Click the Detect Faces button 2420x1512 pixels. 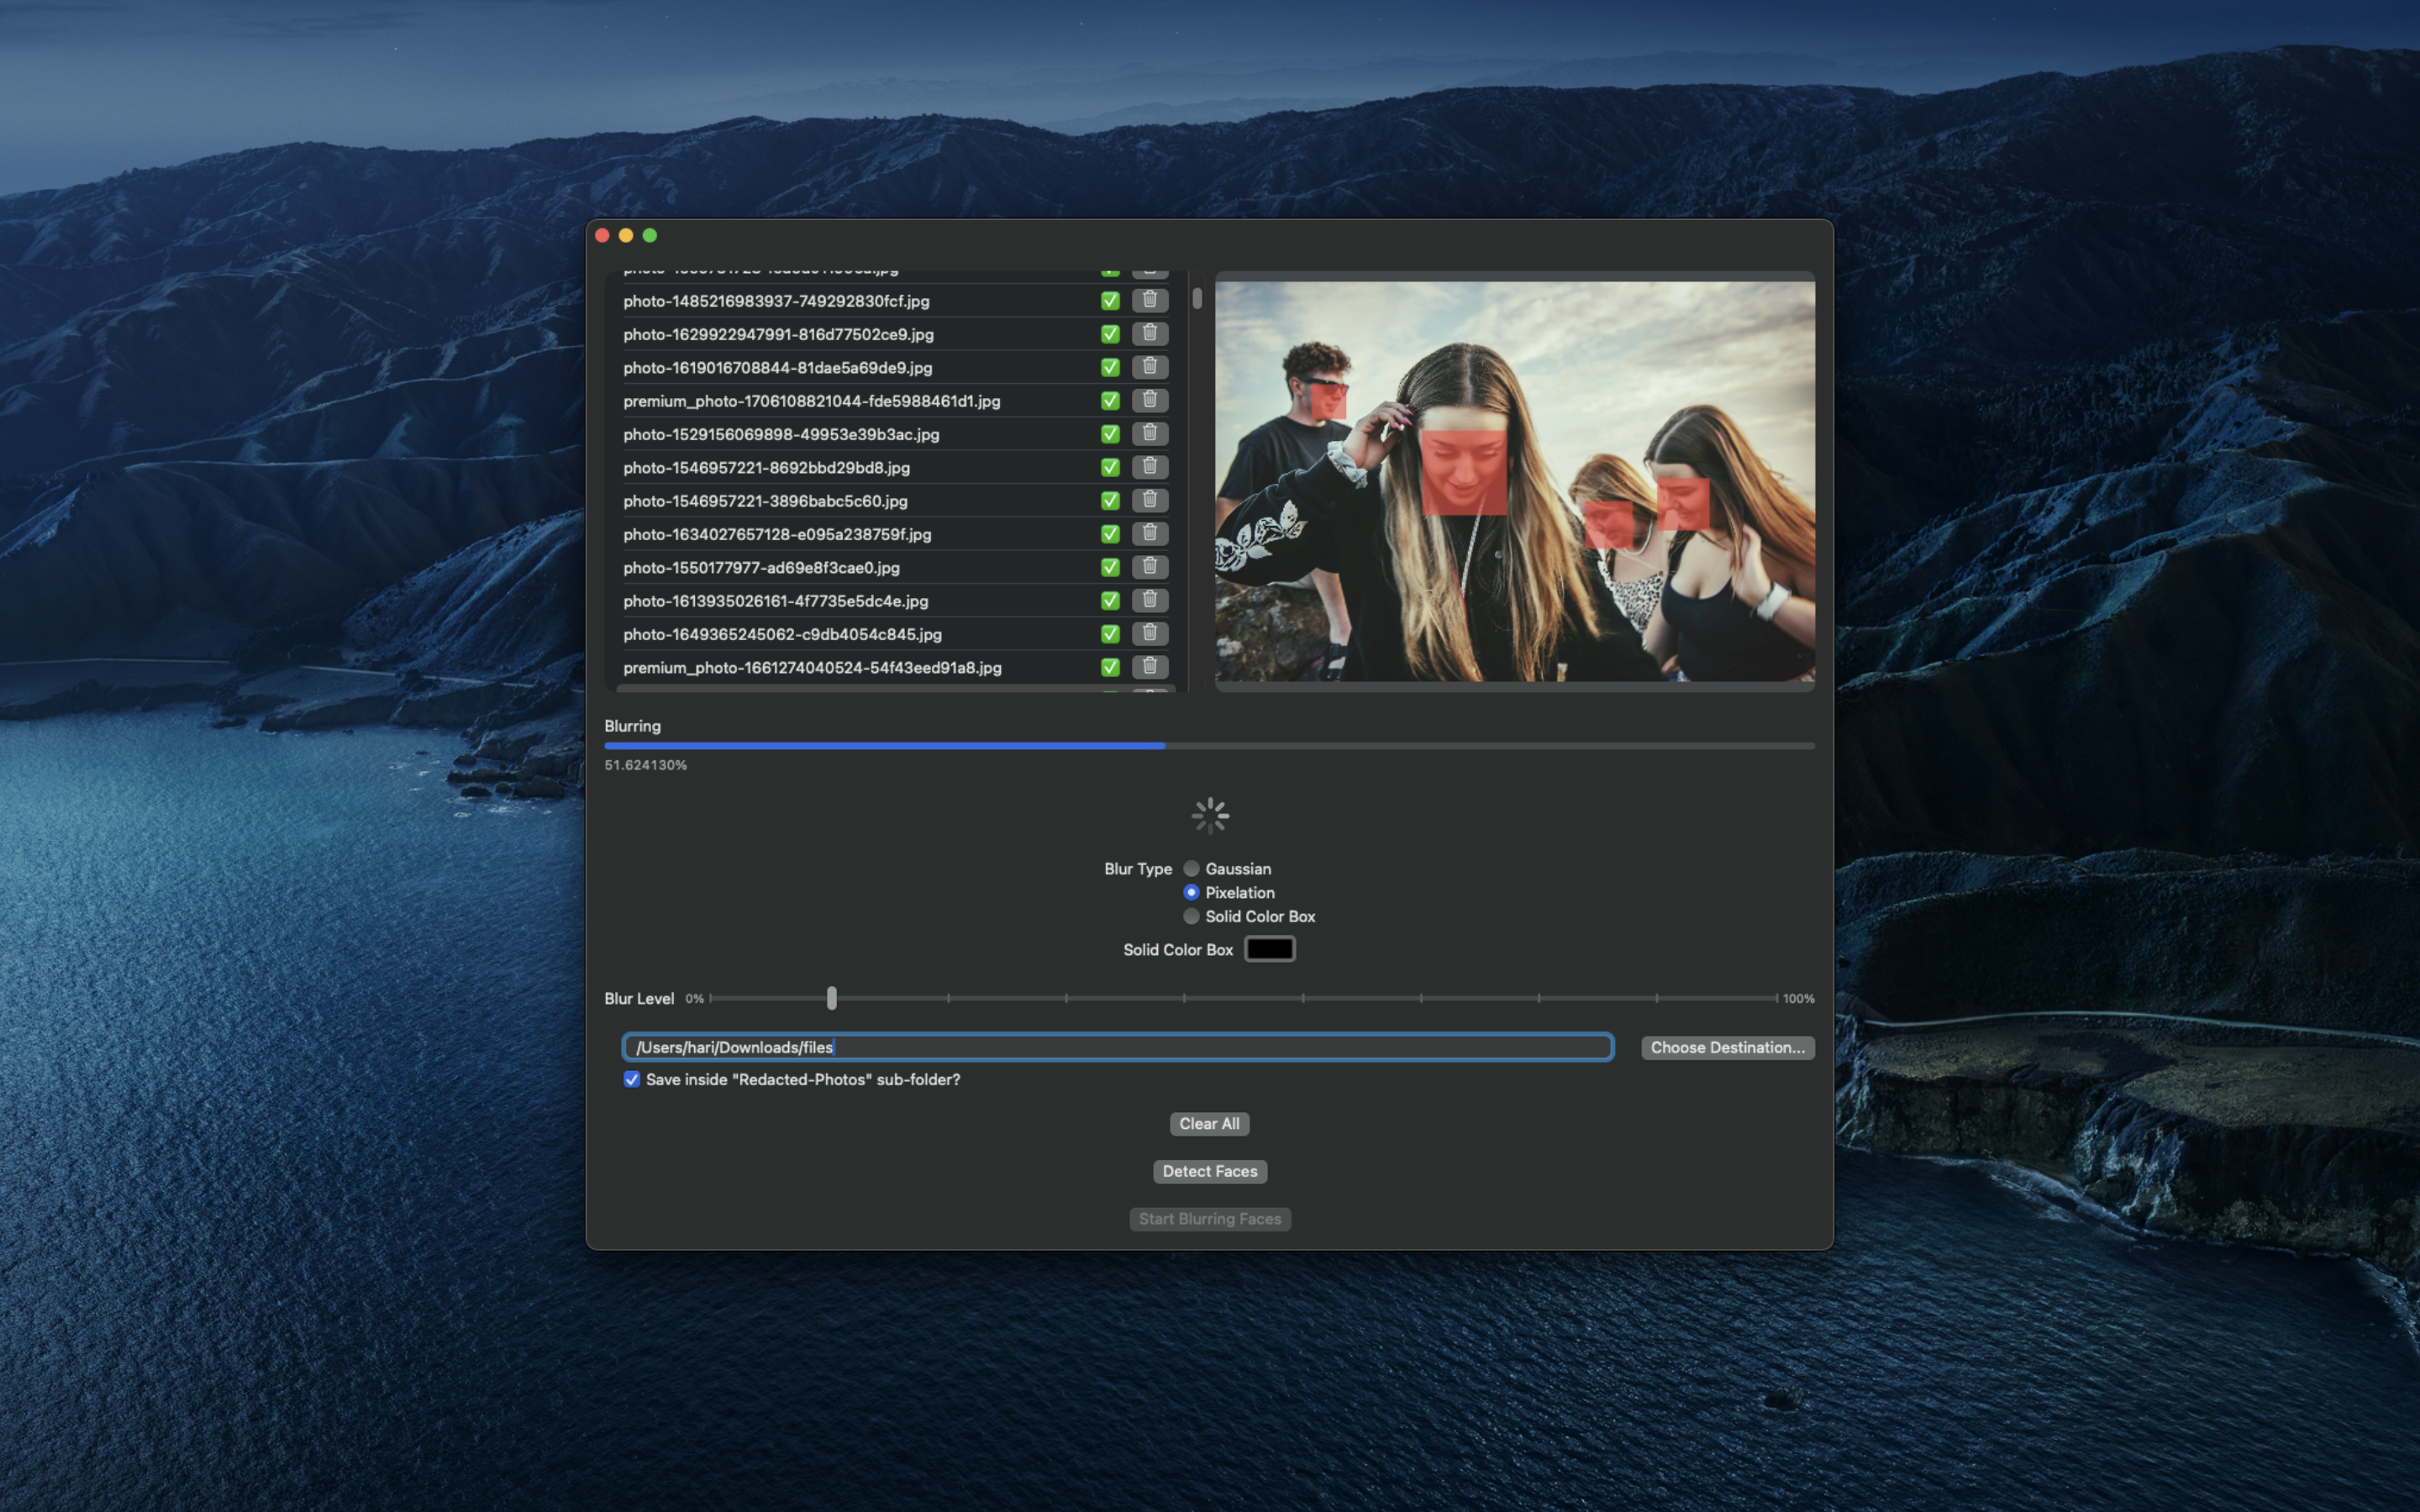click(x=1209, y=1171)
